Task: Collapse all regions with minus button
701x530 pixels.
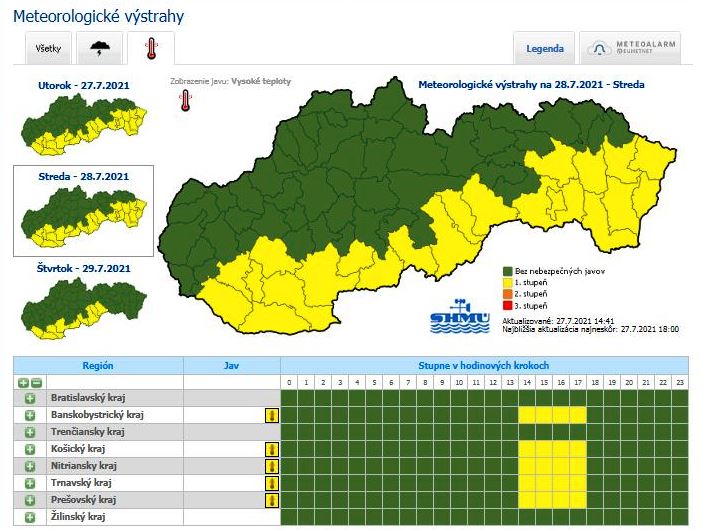Action: 36,382
